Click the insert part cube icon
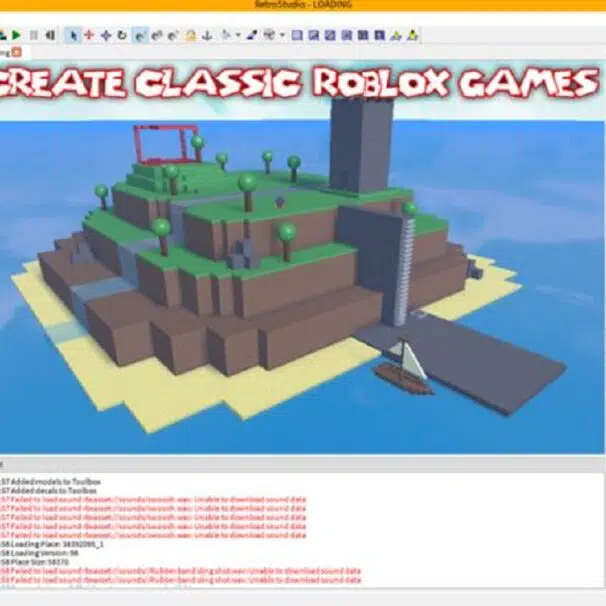Viewport: 606px width, 606px height. (269, 35)
